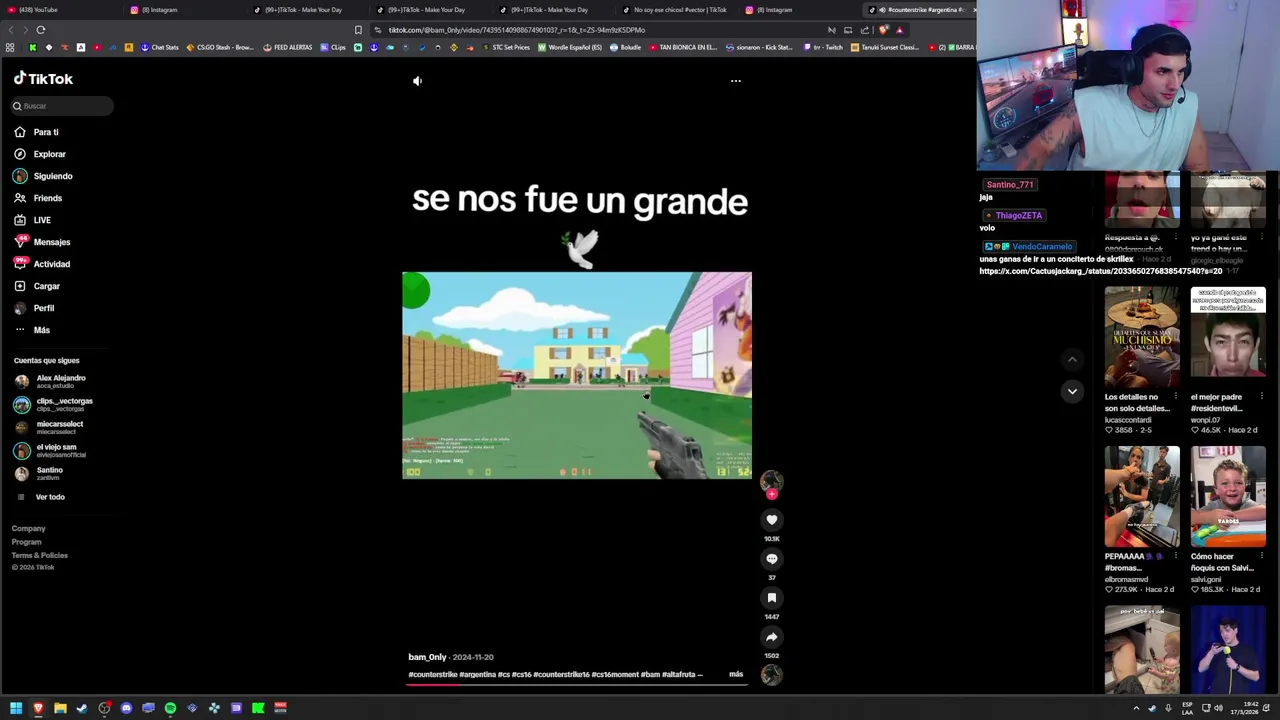The width and height of the screenshot is (1280, 720).
Task: Go to next video down arrow
Action: coord(1072,391)
